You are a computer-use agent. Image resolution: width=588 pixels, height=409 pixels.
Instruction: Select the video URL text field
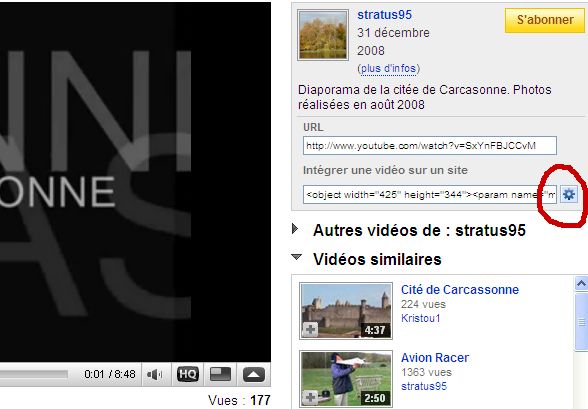pyautogui.click(x=430, y=145)
